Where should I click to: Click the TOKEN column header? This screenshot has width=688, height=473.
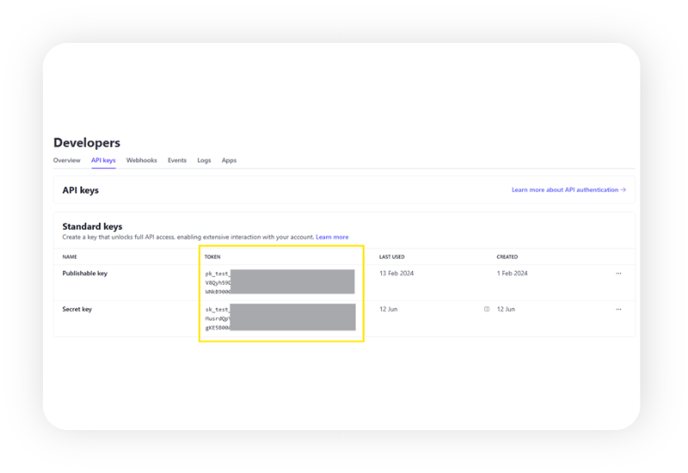coord(213,257)
